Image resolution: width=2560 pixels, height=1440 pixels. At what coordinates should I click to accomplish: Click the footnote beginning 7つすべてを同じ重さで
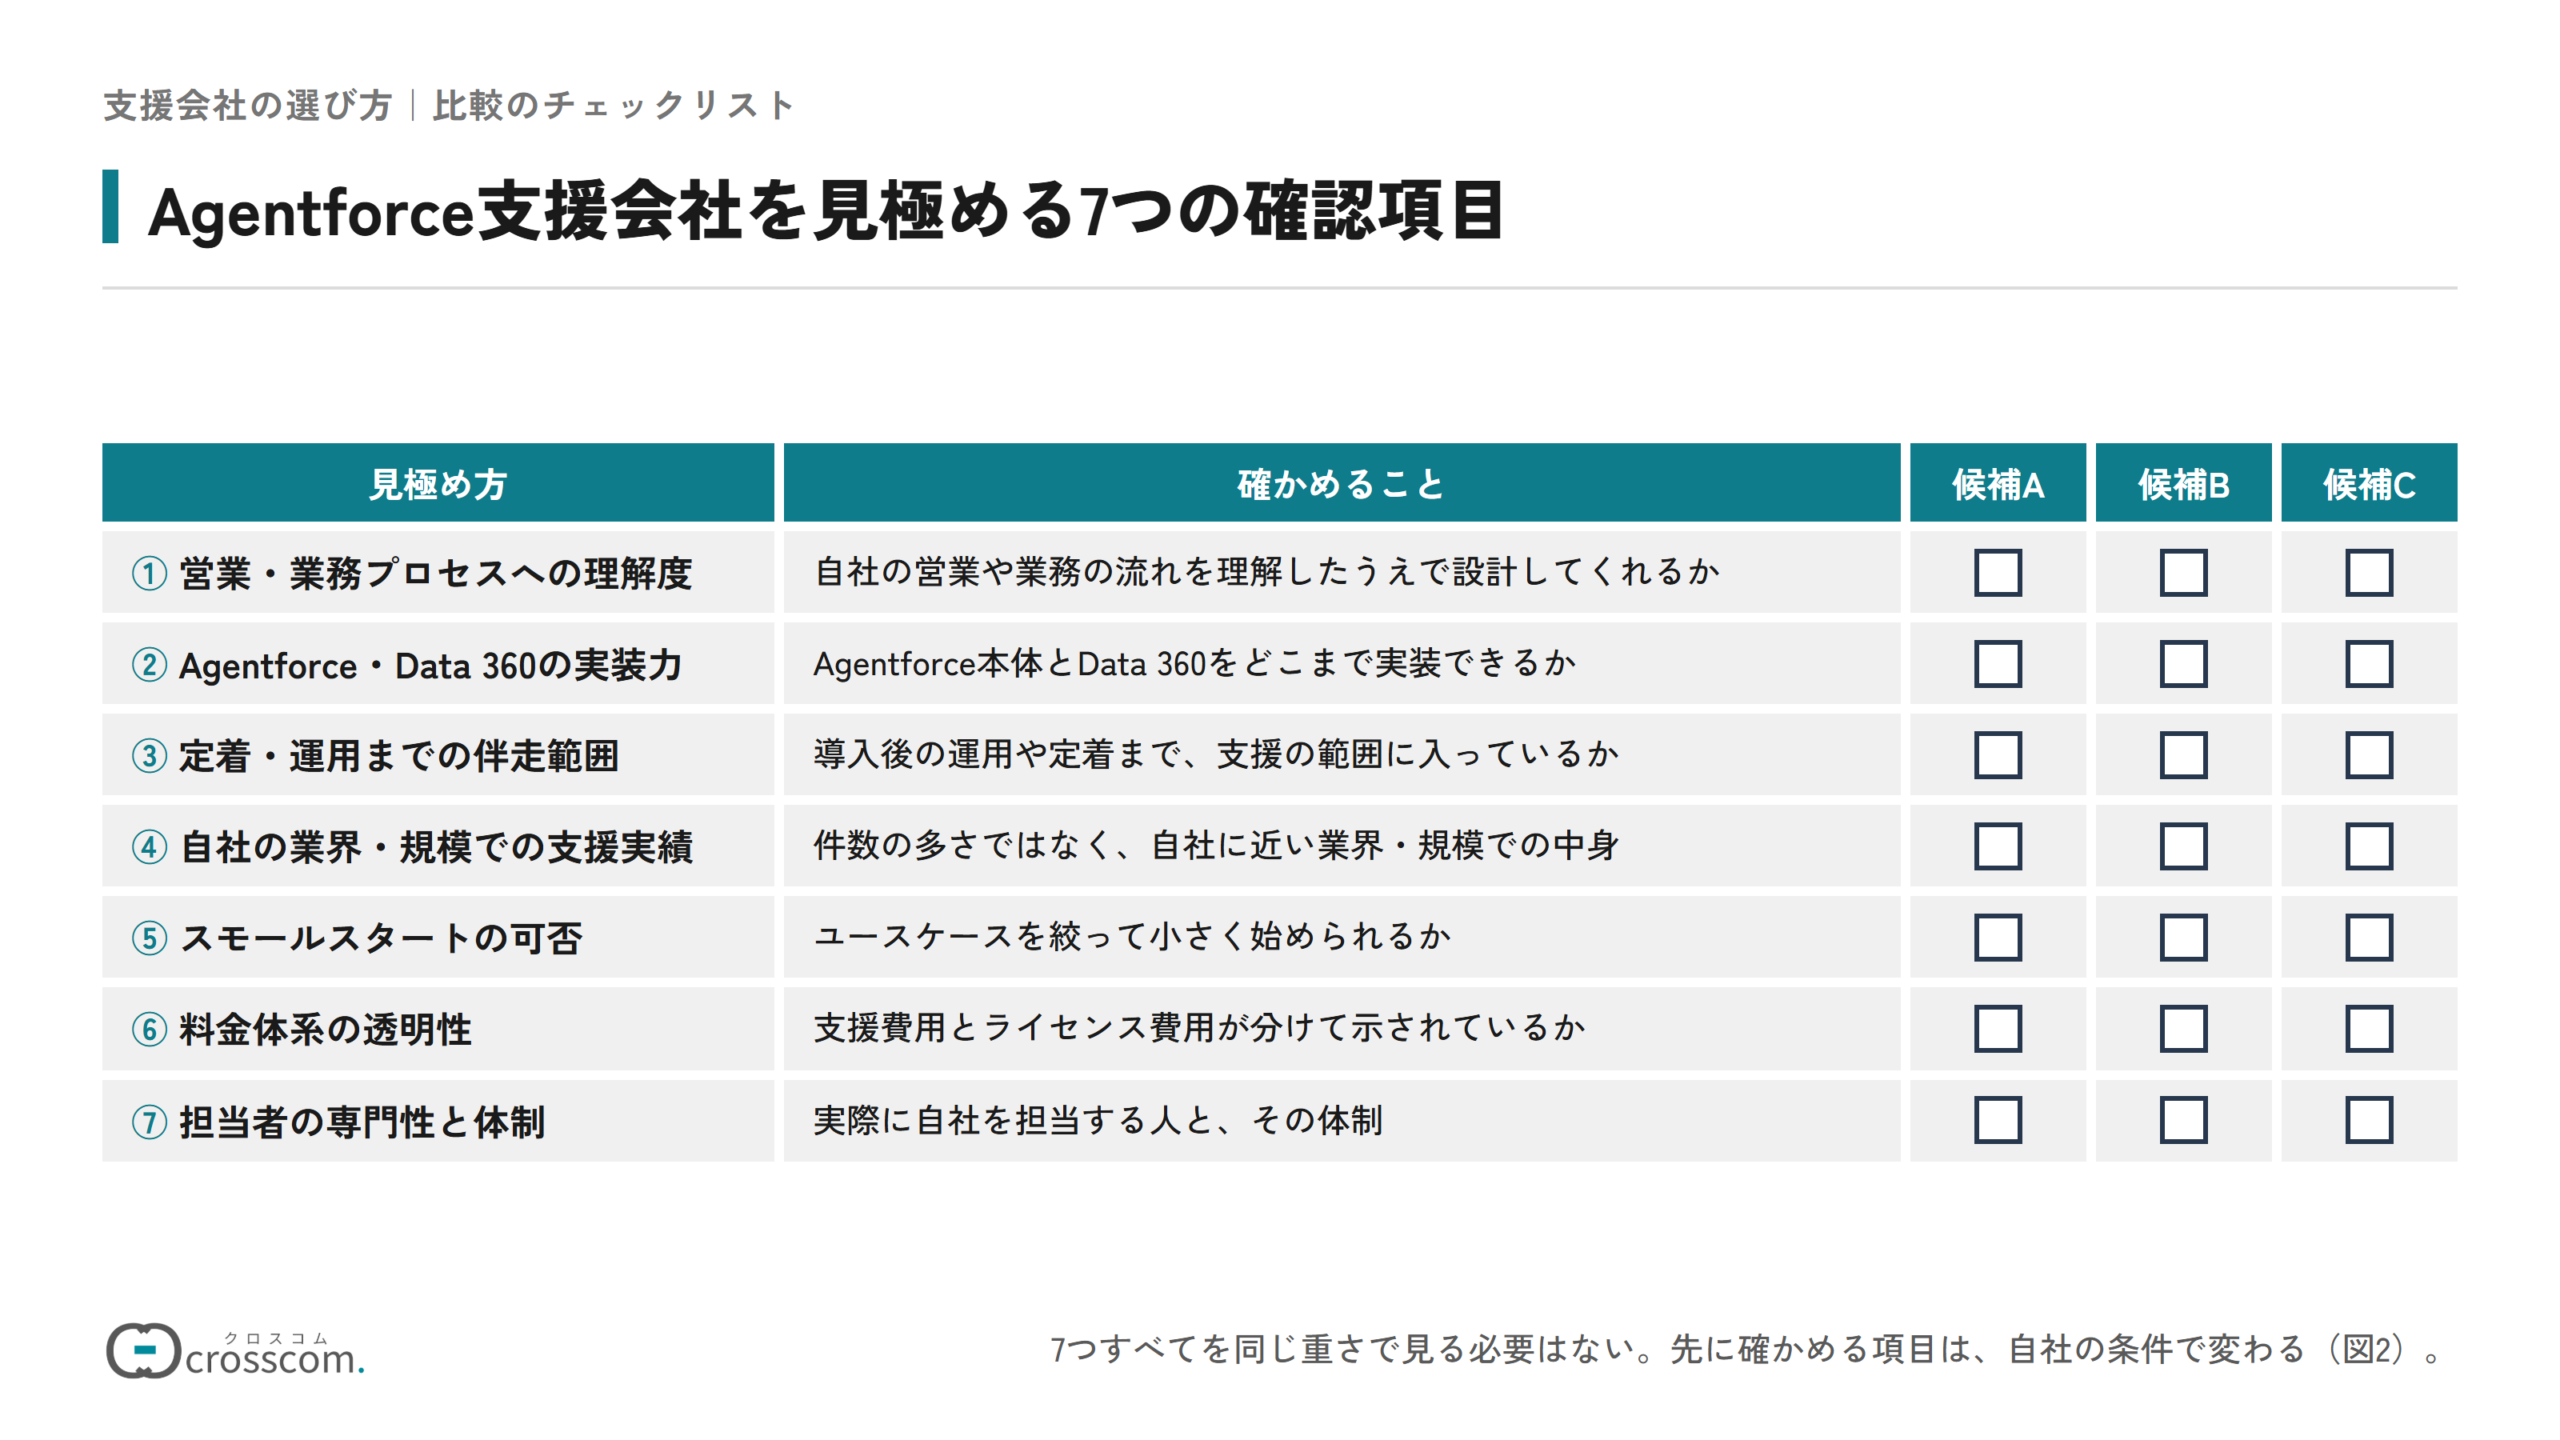1747,1349
